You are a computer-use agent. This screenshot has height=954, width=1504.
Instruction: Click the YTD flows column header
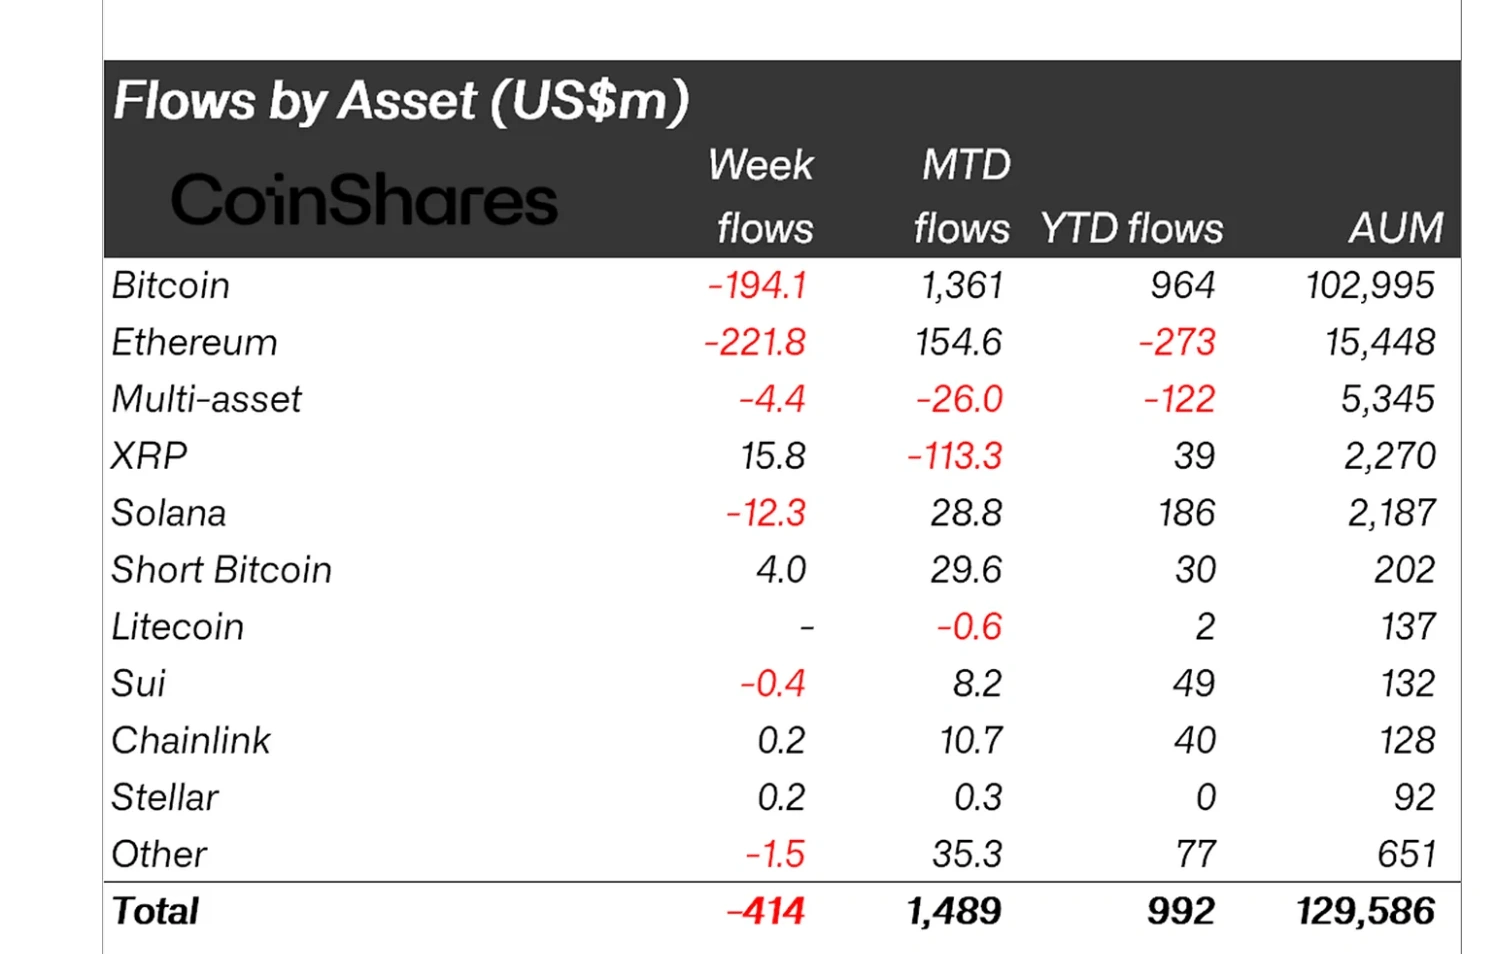(x=1131, y=229)
